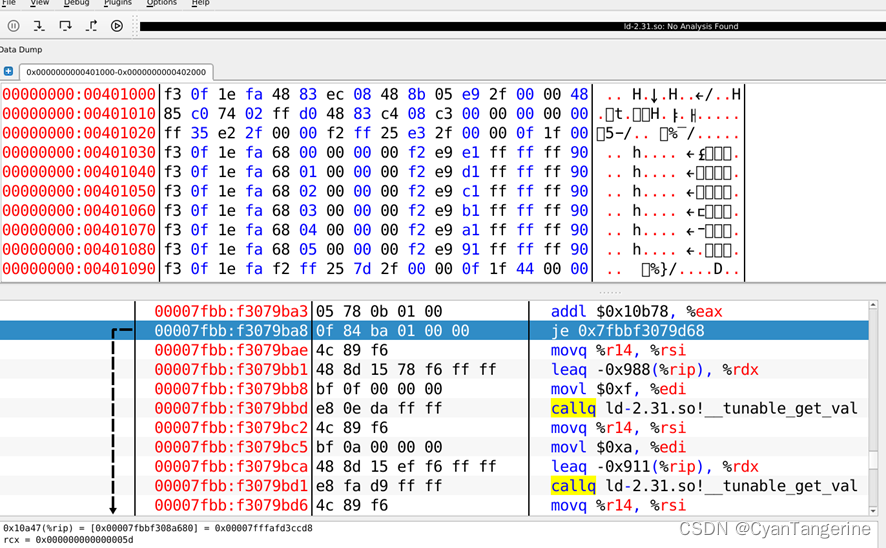886x548 pixels.
Task: Click opcode bytes 0f 84 ba 01 00 00
Action: tap(393, 330)
